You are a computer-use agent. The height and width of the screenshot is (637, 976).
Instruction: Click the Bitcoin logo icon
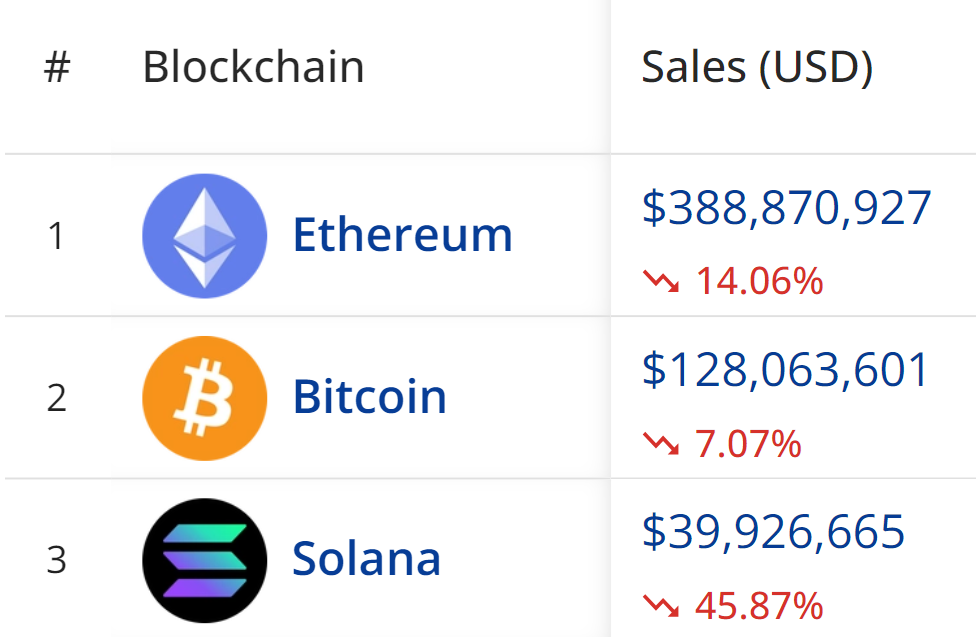coord(205,398)
